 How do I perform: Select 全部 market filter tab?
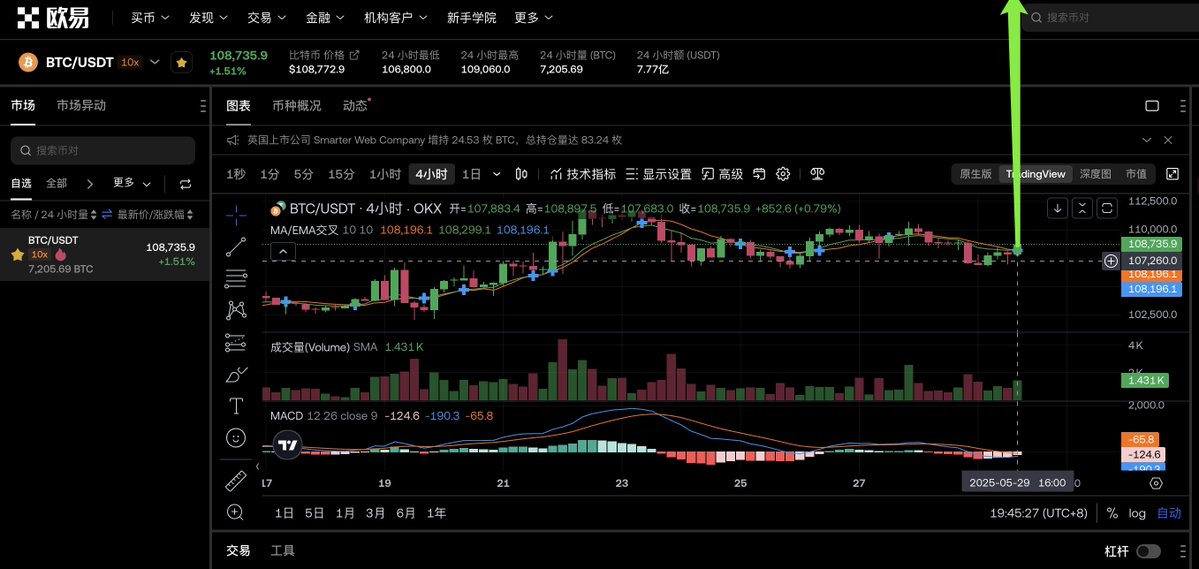click(57, 184)
